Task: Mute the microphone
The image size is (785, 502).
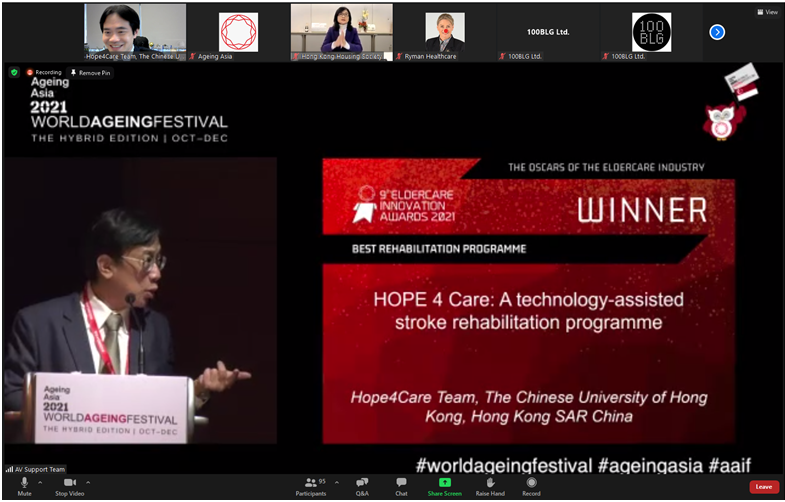Action: click(x=24, y=486)
